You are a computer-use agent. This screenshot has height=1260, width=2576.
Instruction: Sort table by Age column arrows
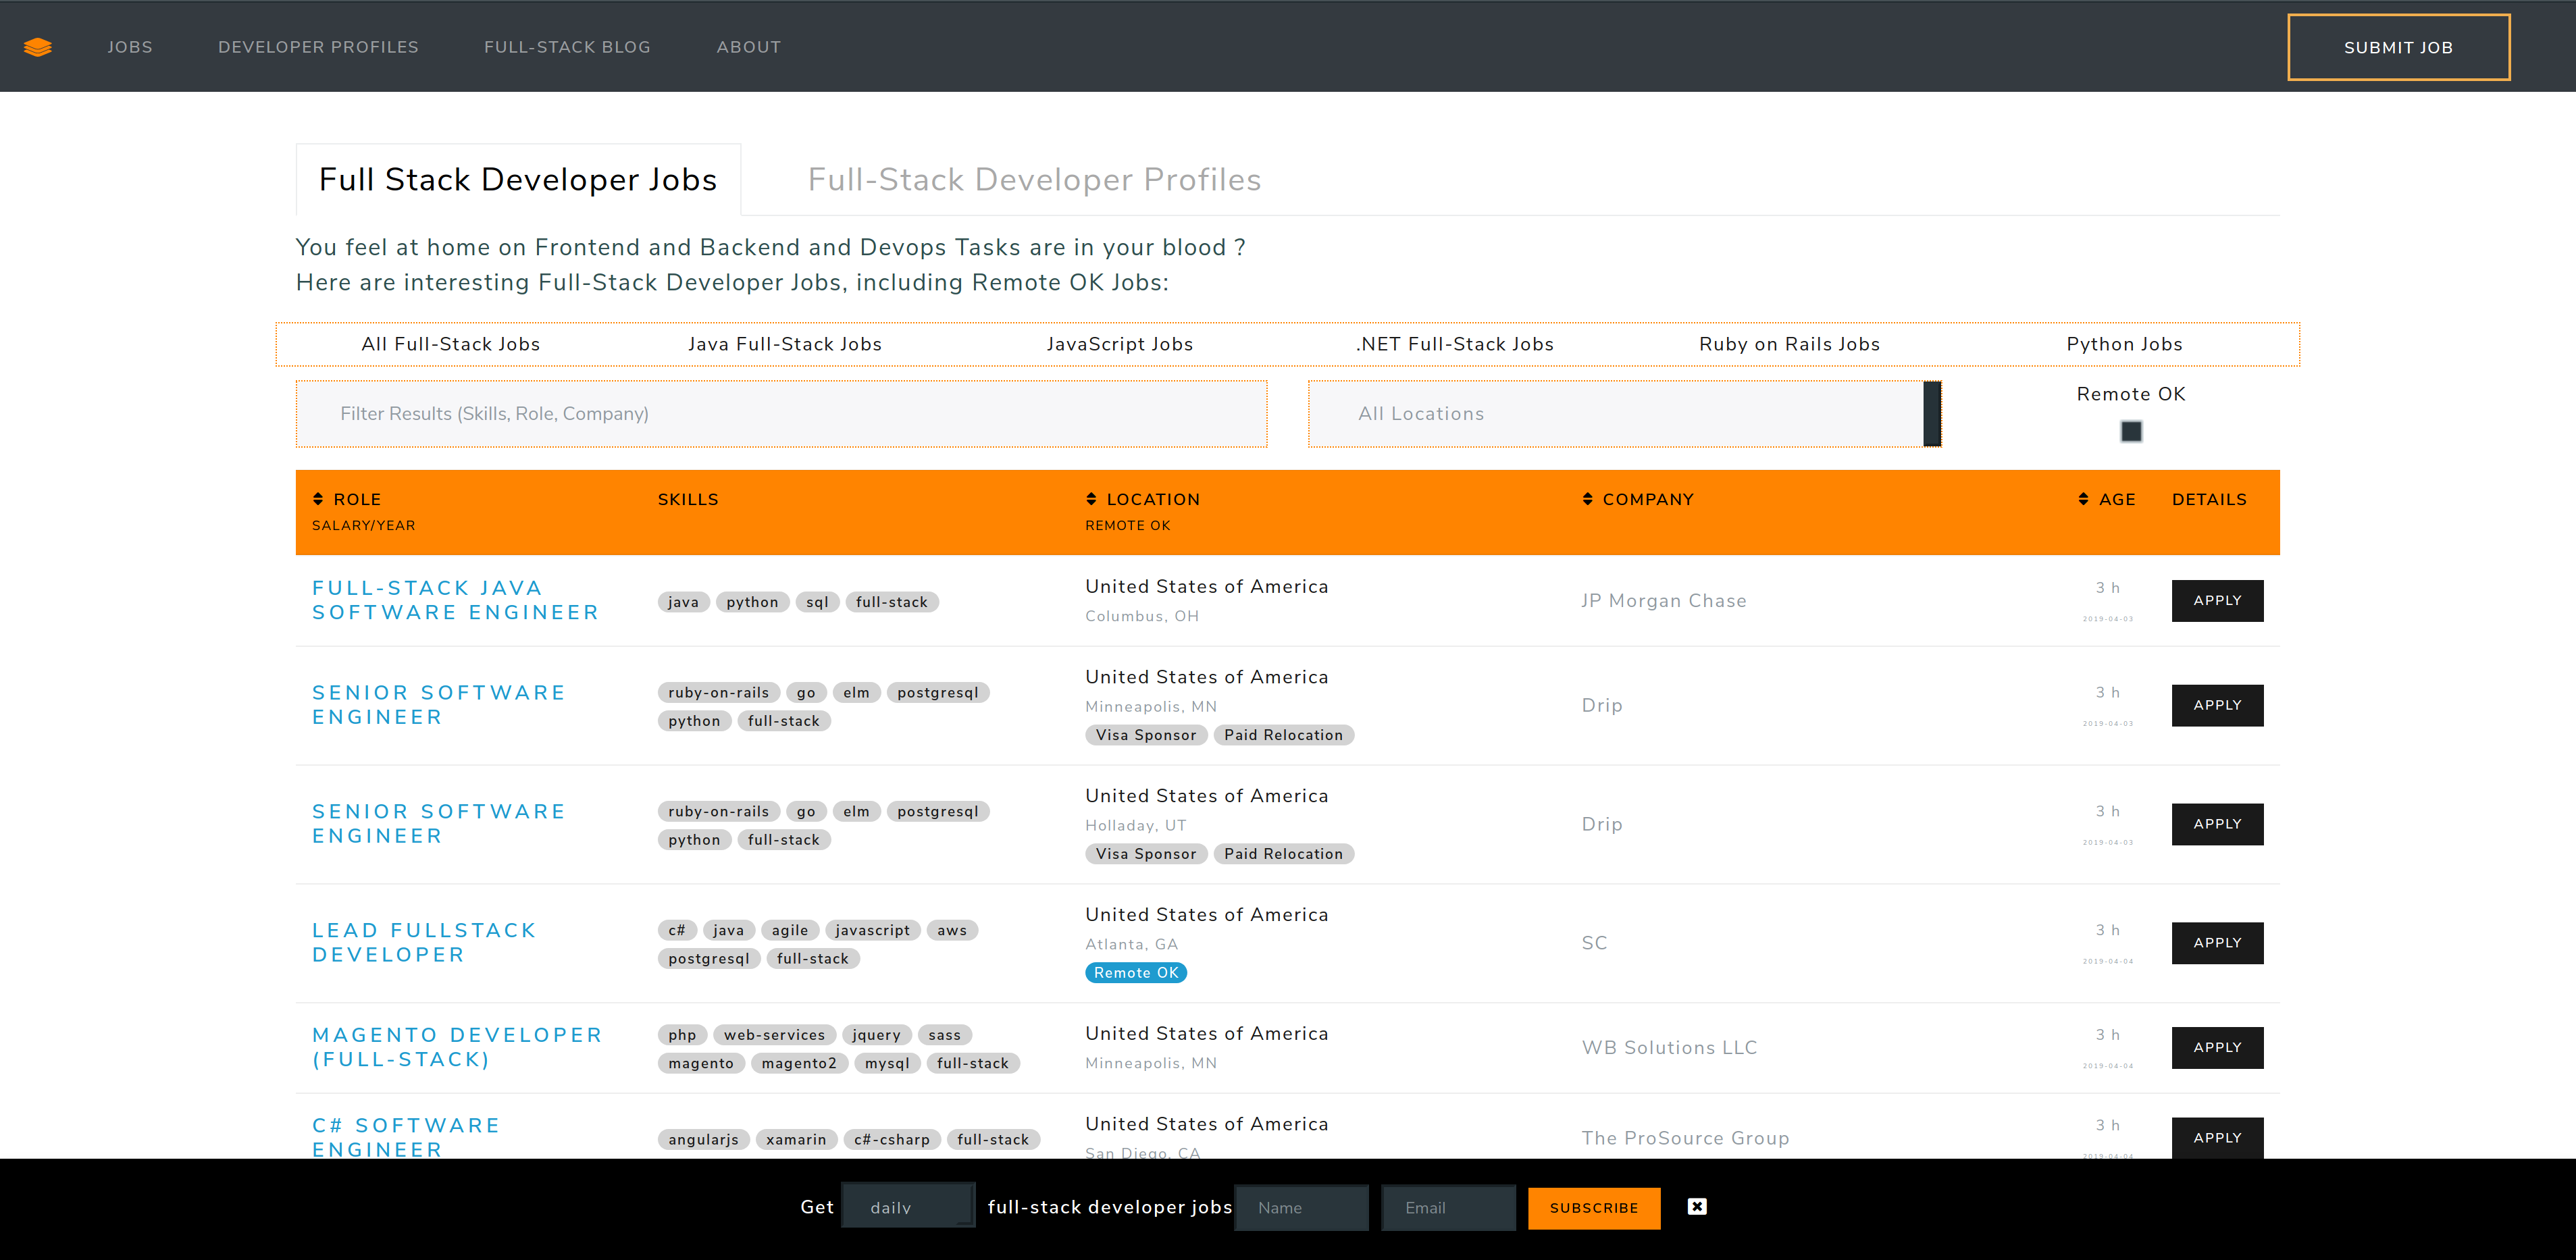coord(2083,499)
